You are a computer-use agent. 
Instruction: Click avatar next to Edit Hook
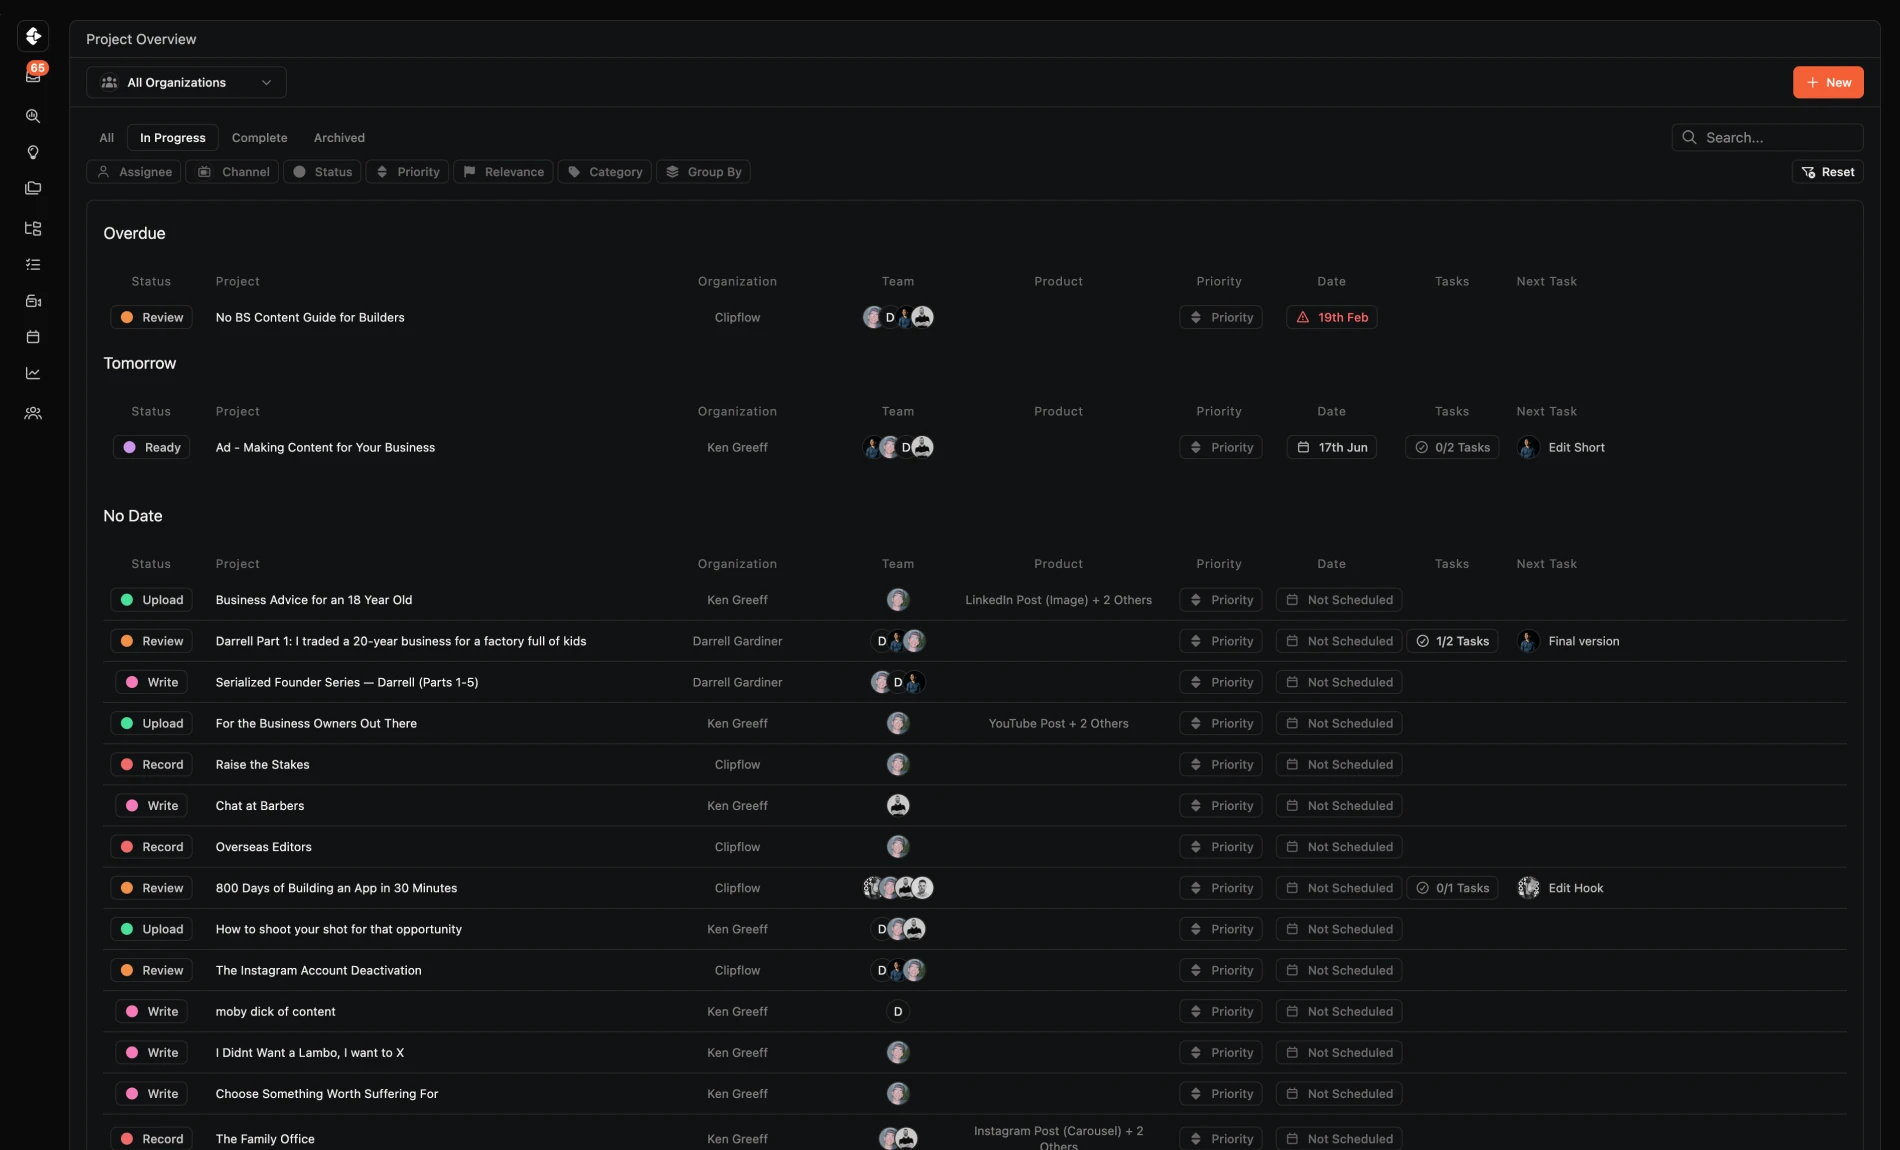coord(1528,888)
